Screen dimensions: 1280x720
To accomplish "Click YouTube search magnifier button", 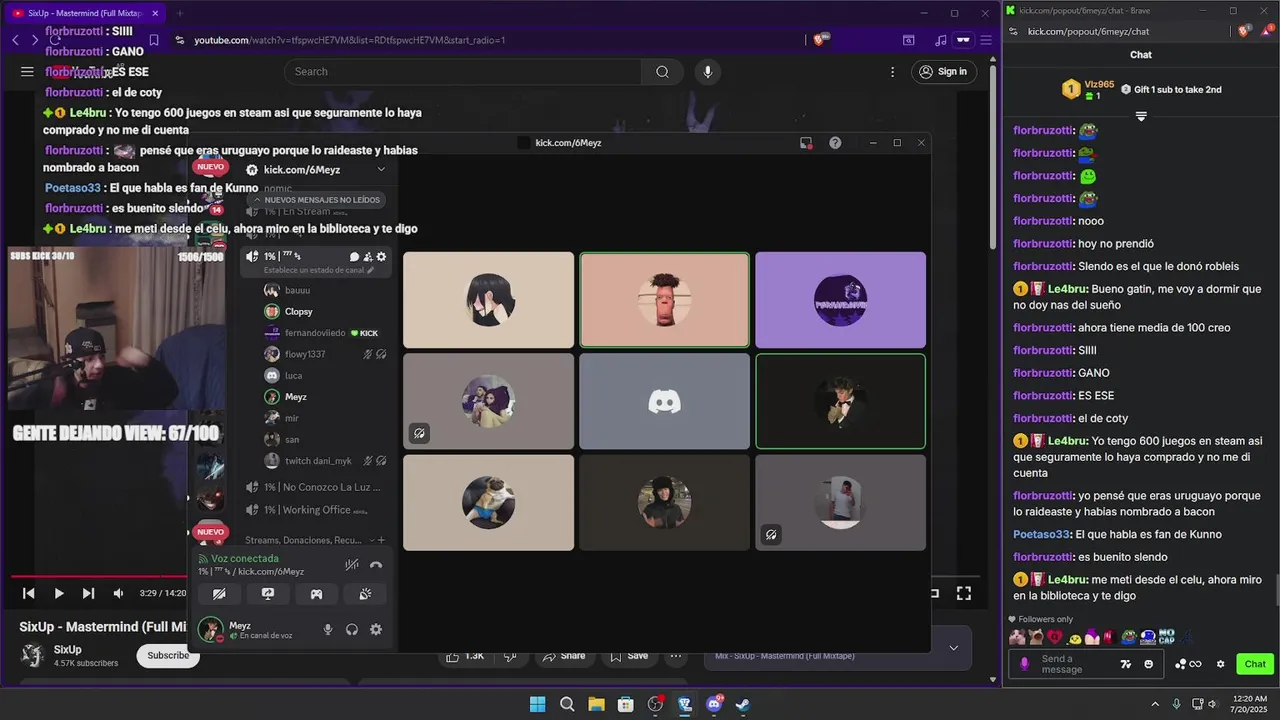I will pyautogui.click(x=662, y=71).
